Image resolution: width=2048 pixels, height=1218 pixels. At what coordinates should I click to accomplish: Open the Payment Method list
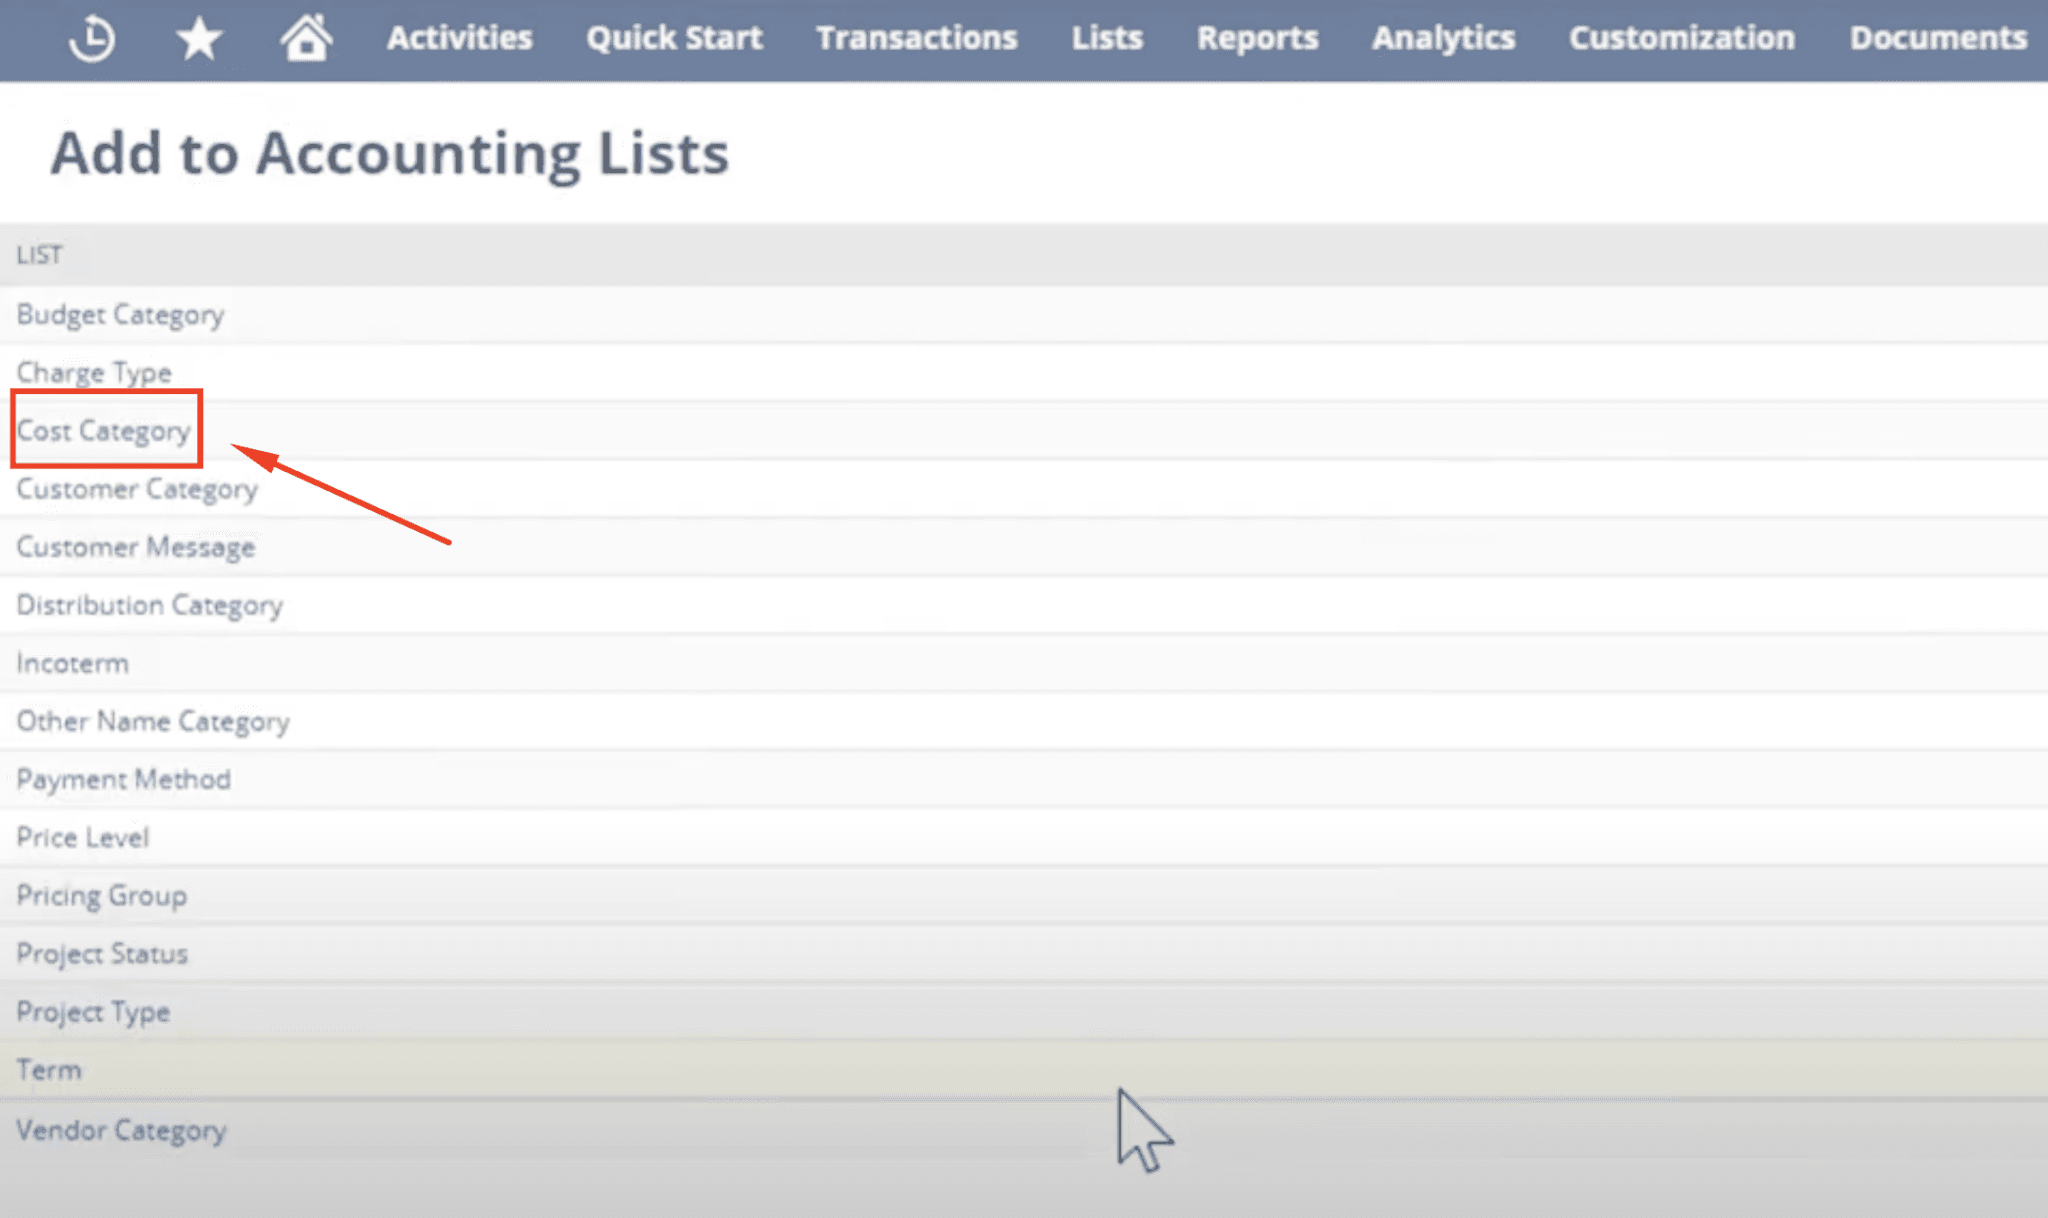pyautogui.click(x=123, y=779)
